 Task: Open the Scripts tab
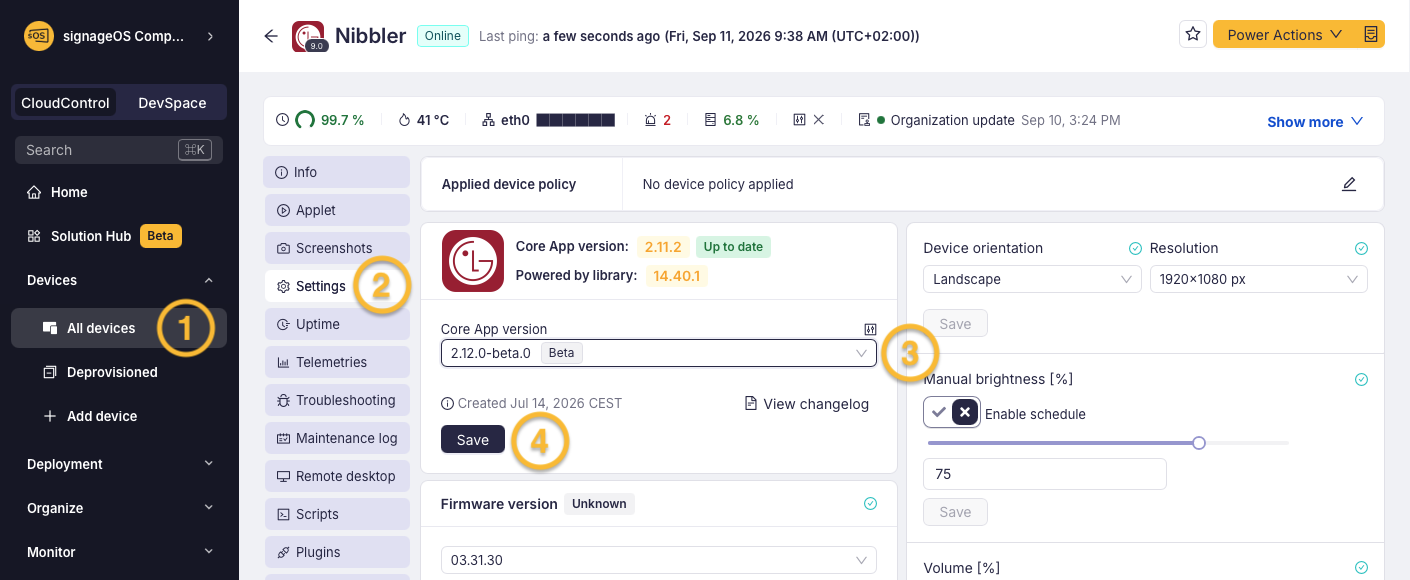[337, 514]
